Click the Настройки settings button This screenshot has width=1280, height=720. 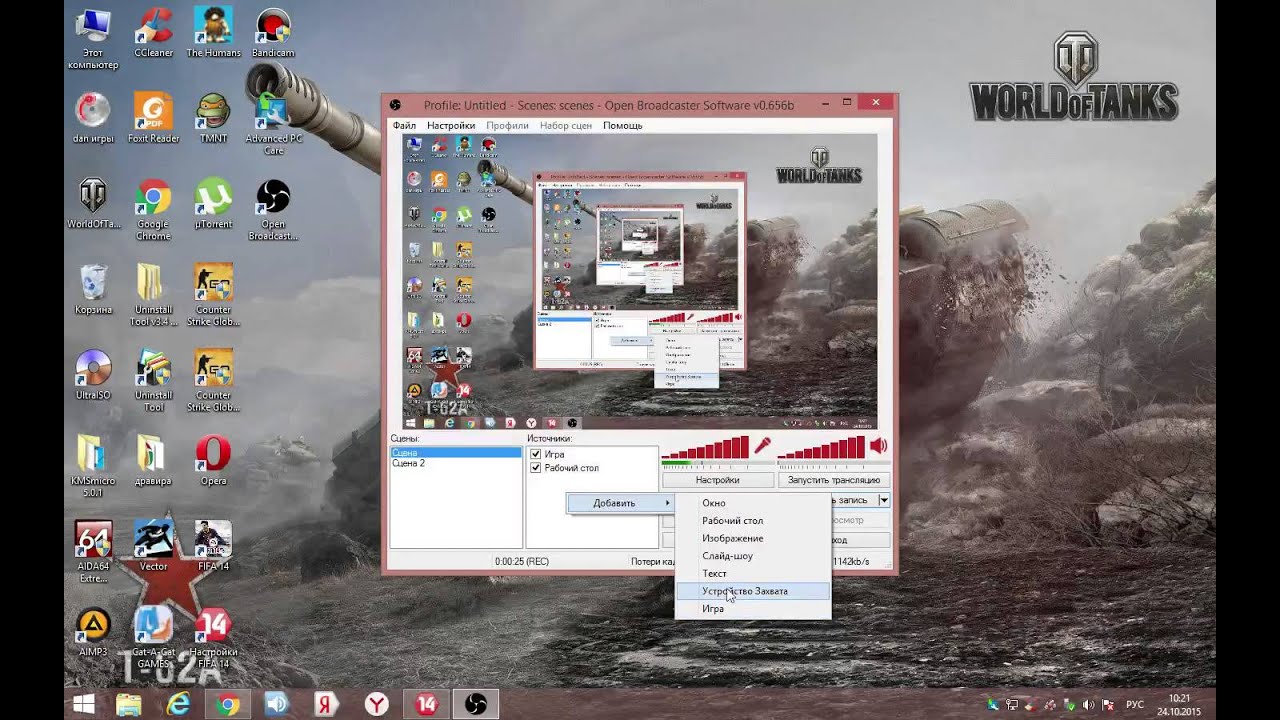718,480
